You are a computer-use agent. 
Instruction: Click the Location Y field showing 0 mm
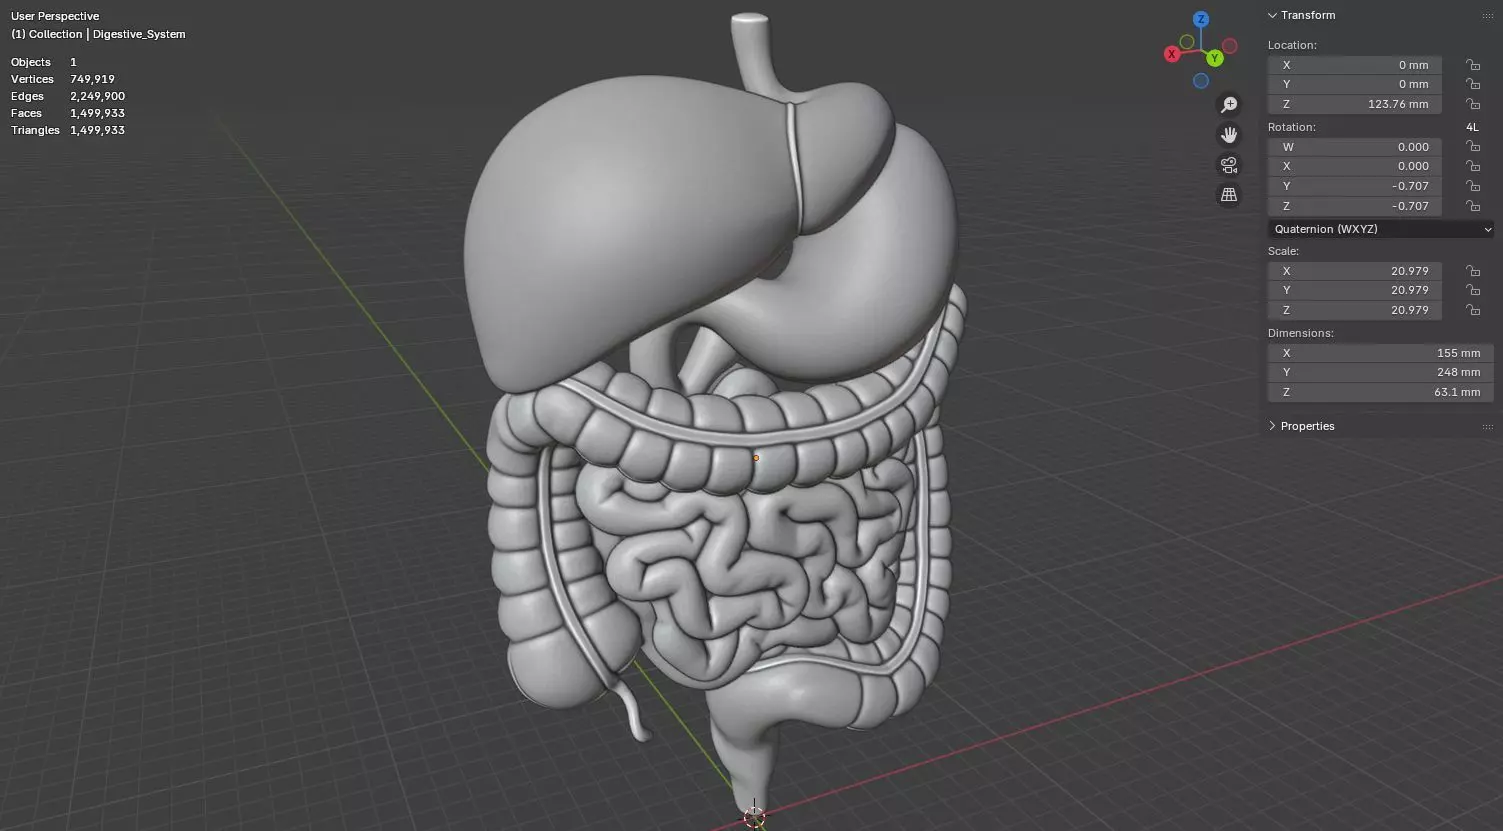(1355, 85)
